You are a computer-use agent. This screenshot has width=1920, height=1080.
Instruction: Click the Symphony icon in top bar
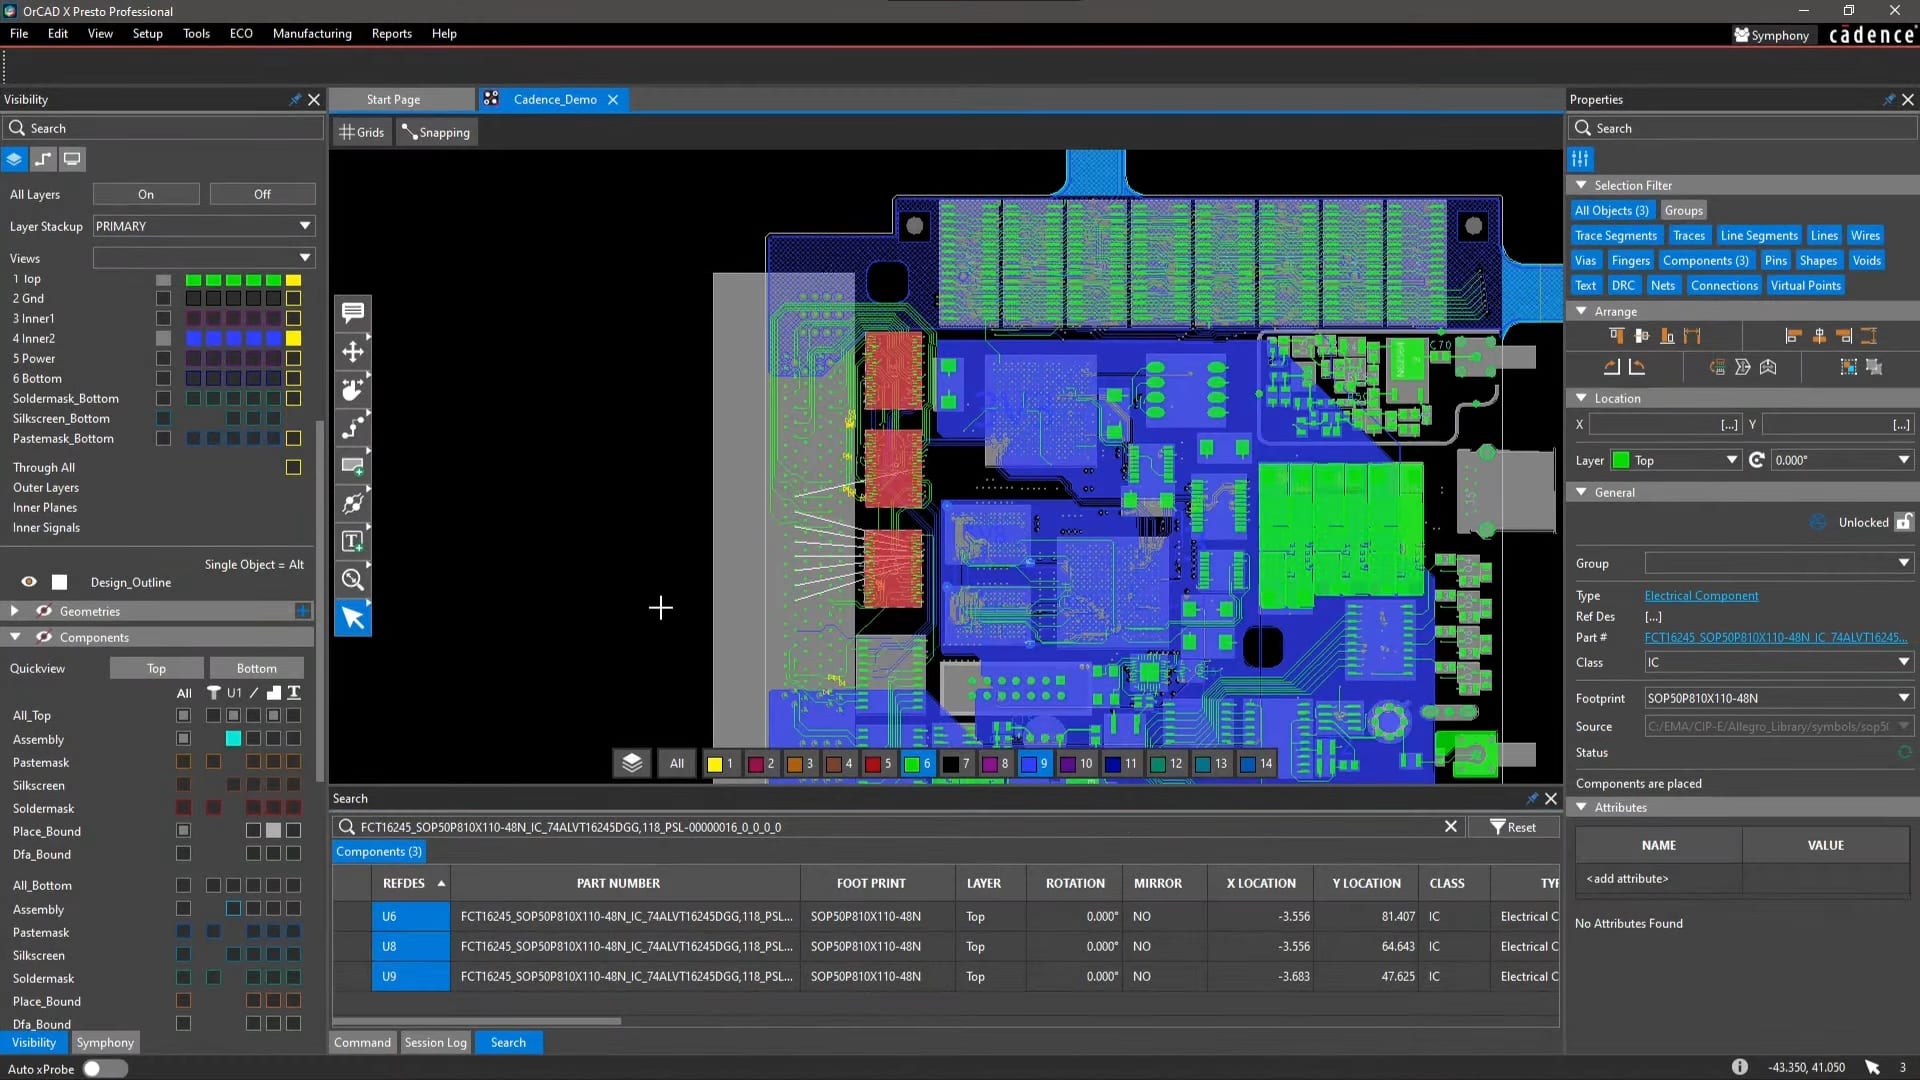pos(1742,35)
